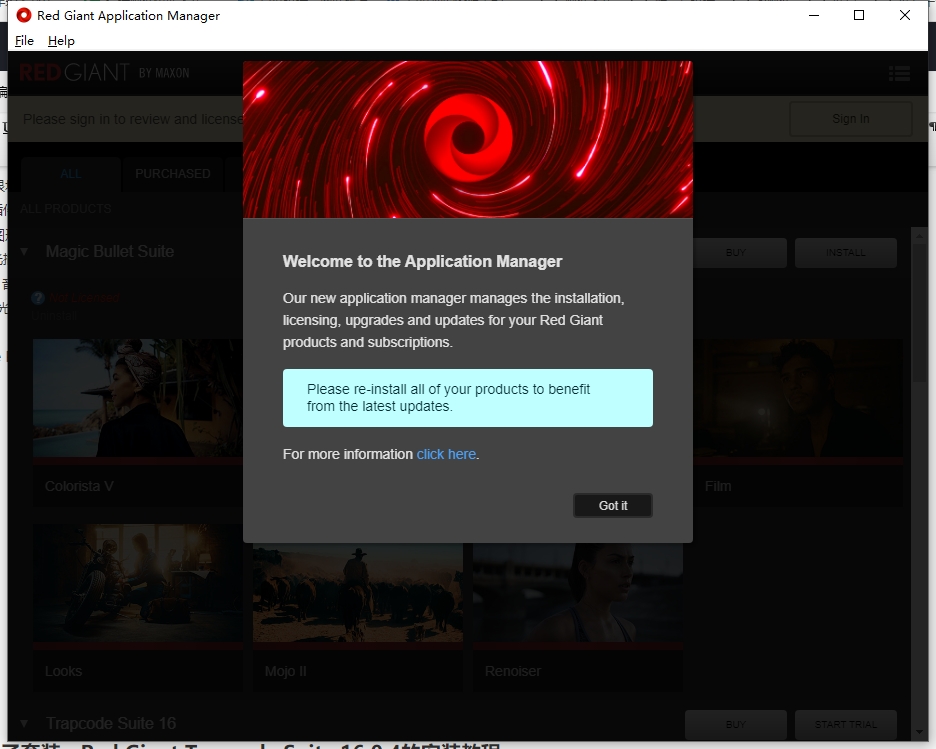This screenshot has width=936, height=749.
Task: Select the Colorista V product thumbnail
Action: click(138, 398)
